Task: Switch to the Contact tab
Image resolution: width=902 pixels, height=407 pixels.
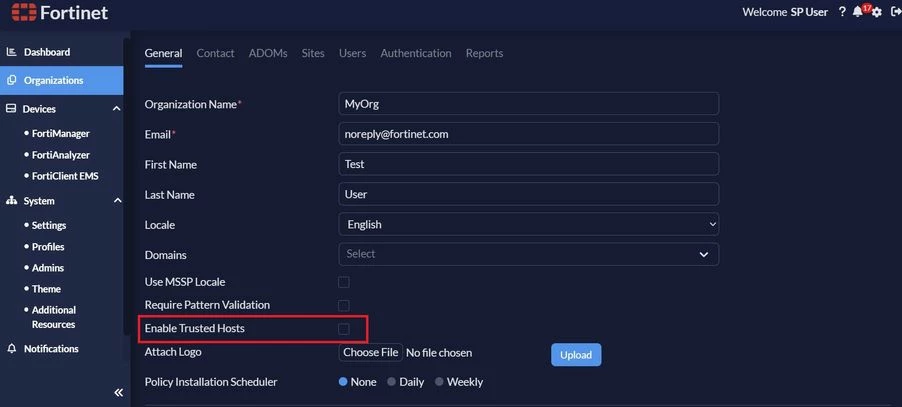Action: (215, 53)
